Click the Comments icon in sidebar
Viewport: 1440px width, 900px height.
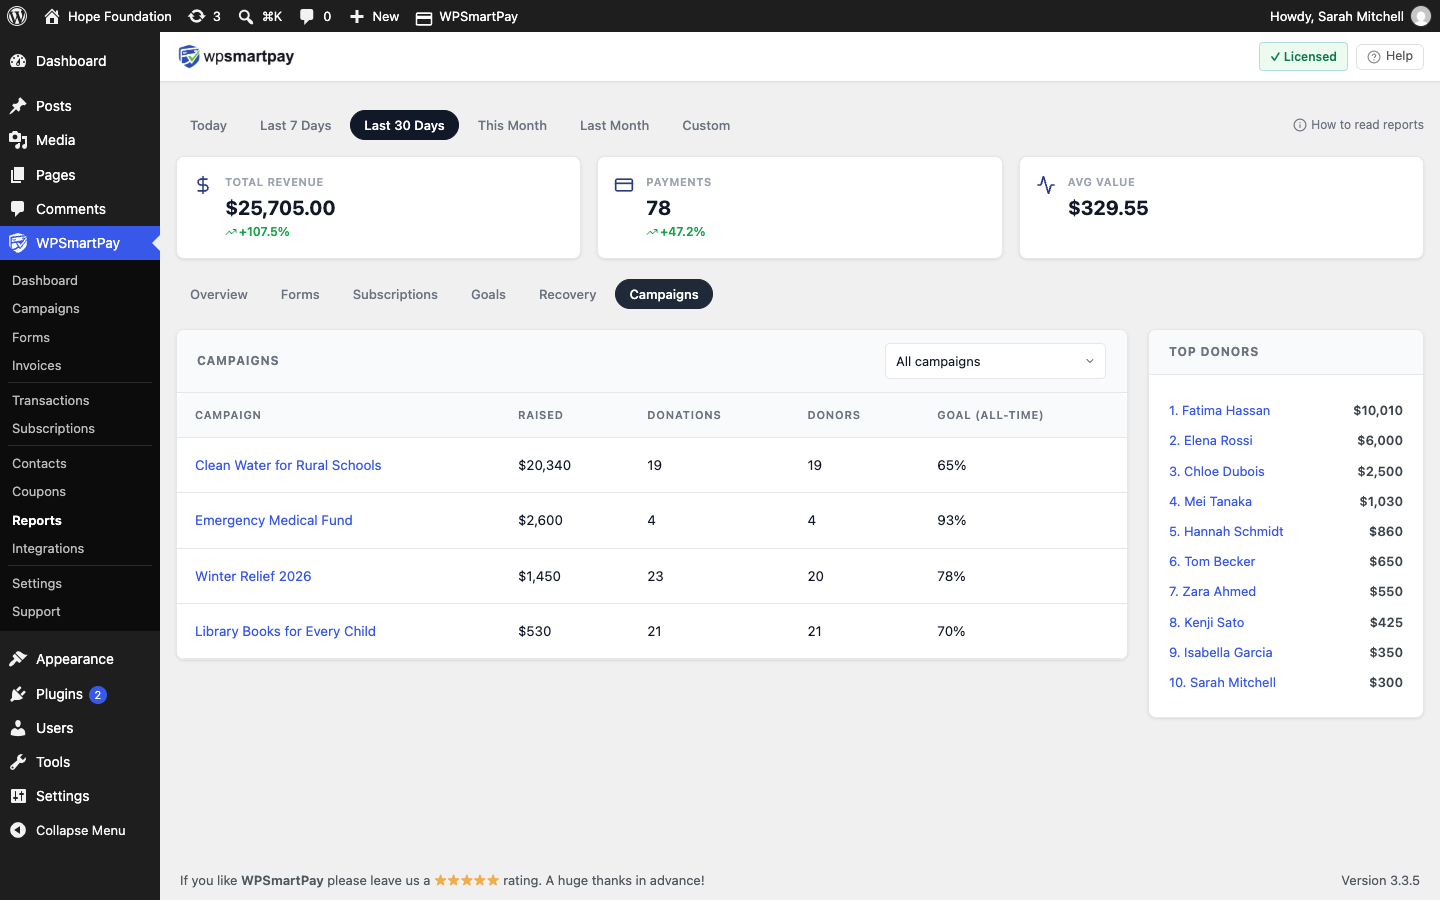pyautogui.click(x=18, y=209)
